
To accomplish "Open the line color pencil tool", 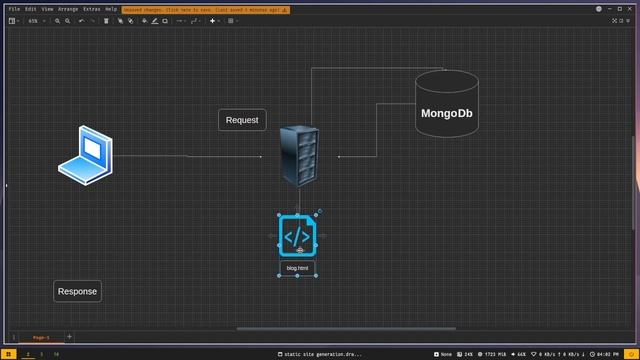I will [155, 21].
